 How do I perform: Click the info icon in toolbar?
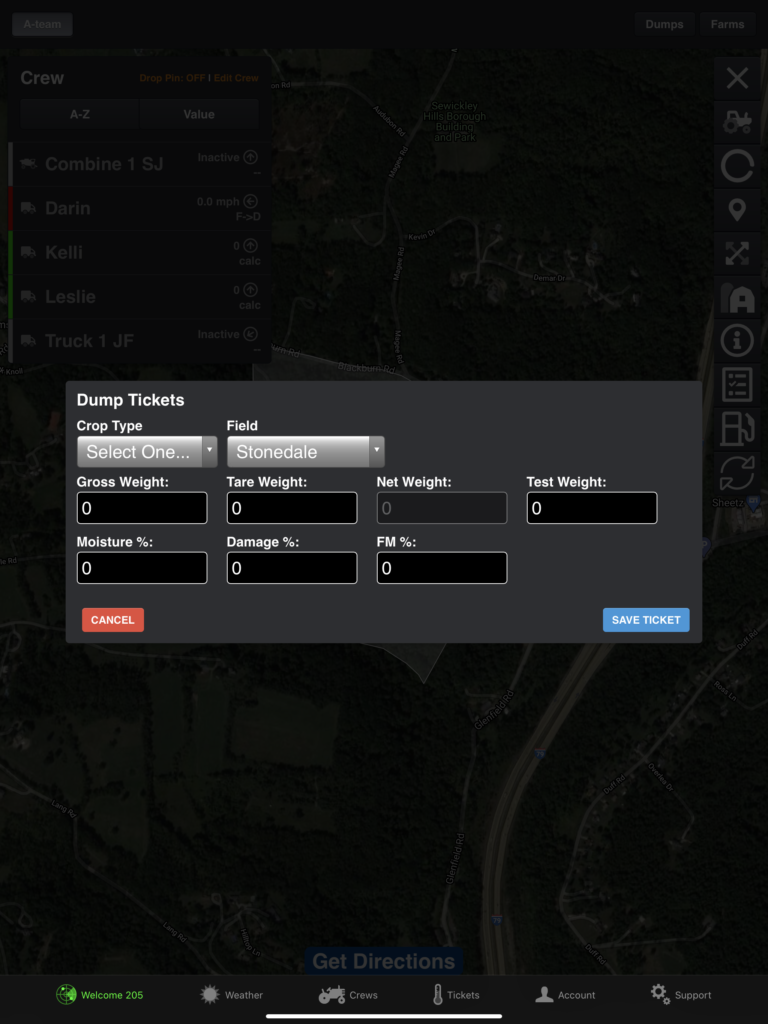737,341
